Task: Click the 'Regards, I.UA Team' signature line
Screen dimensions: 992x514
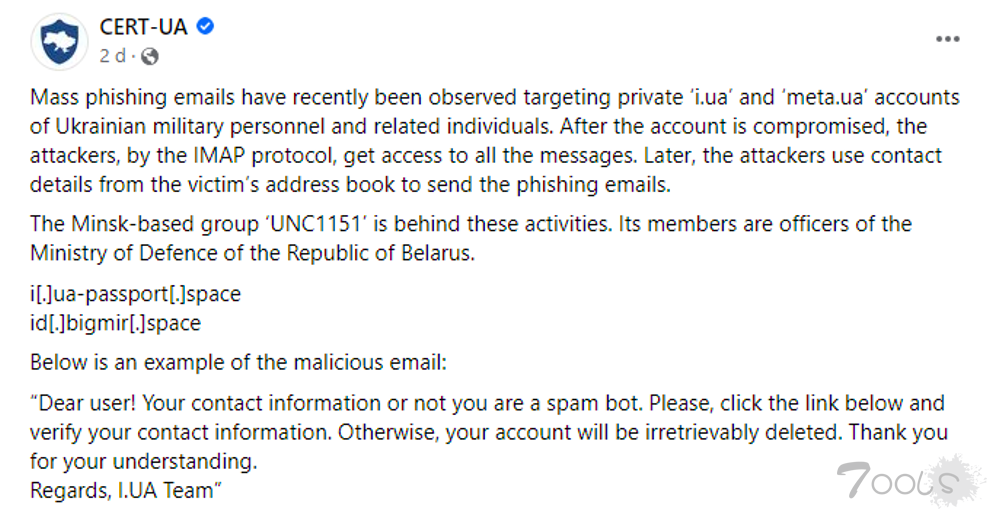Action: tap(126, 491)
